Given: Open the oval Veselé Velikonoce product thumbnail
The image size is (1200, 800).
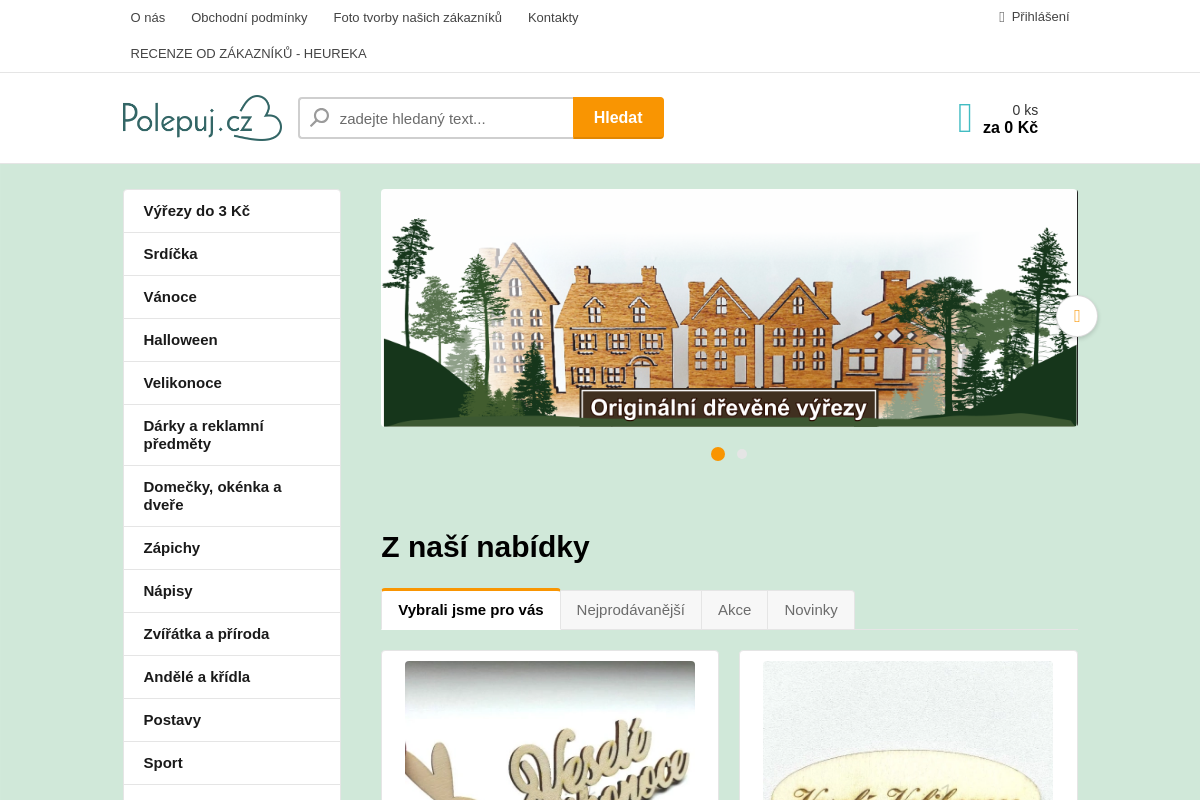Looking at the screenshot, I should click(908, 730).
